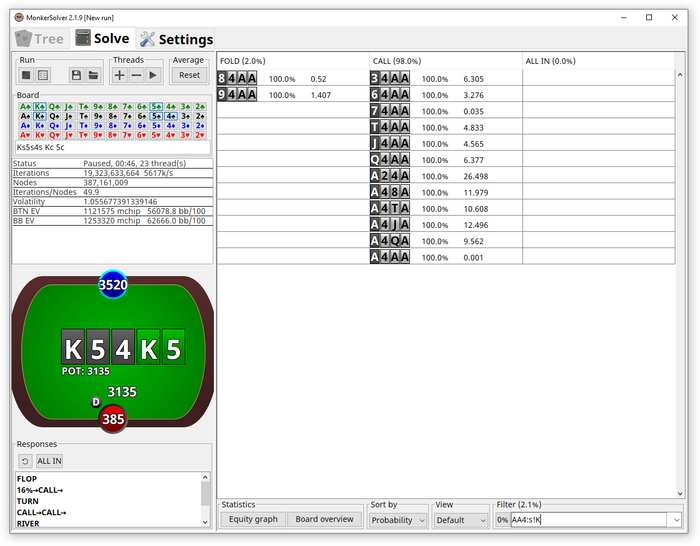Click the Volatility value 1.055677391339146

(x=120, y=202)
